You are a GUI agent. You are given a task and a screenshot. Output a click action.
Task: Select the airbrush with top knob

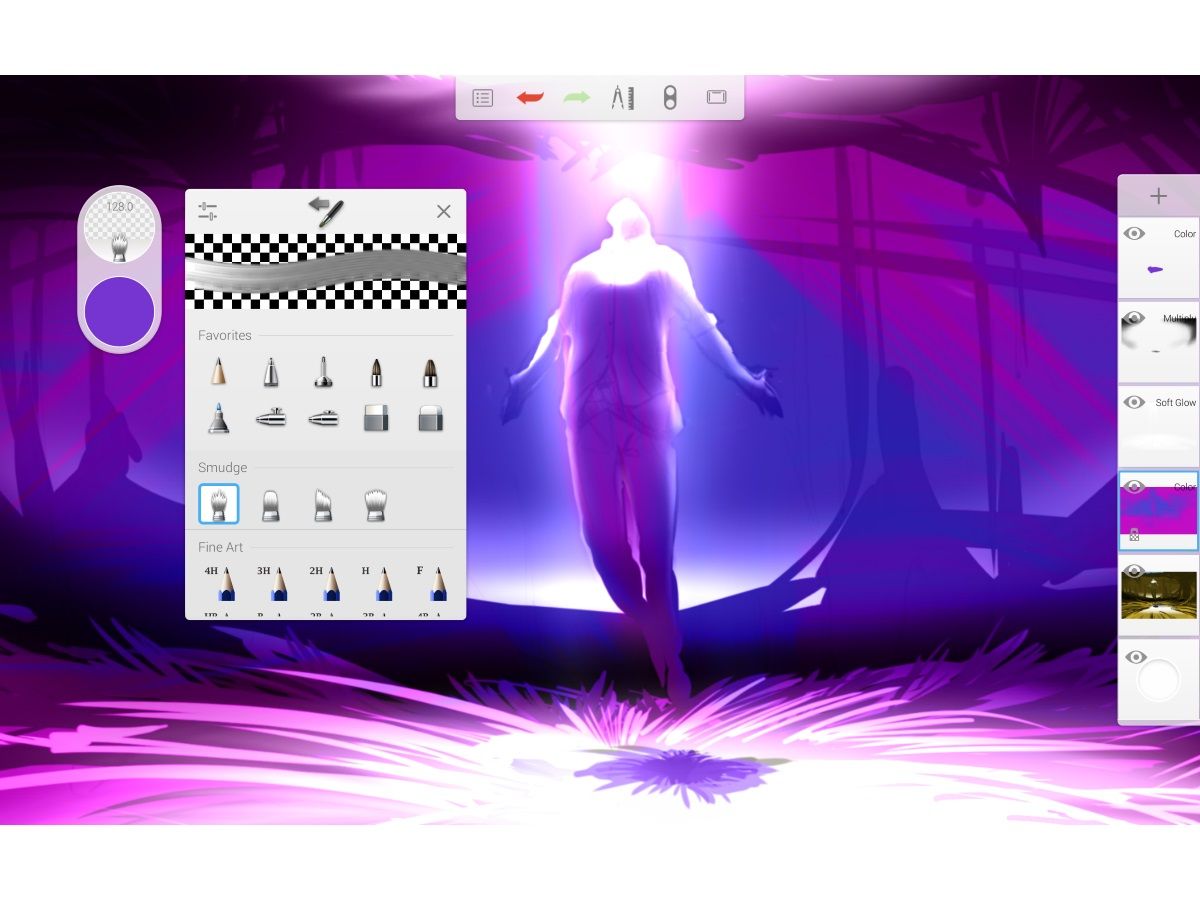270,418
